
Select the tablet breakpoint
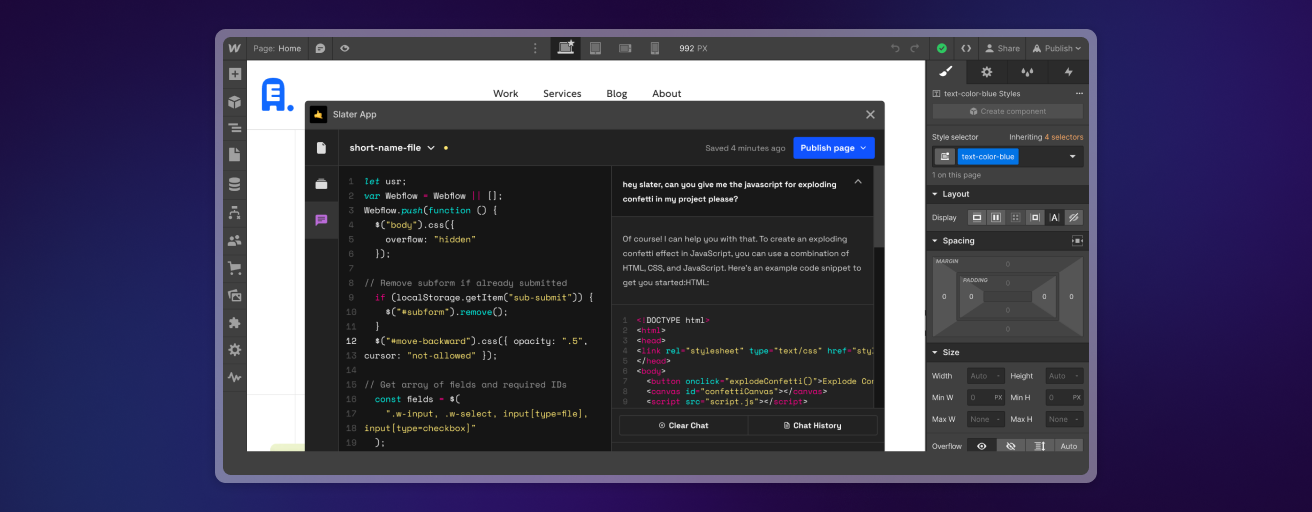click(595, 48)
